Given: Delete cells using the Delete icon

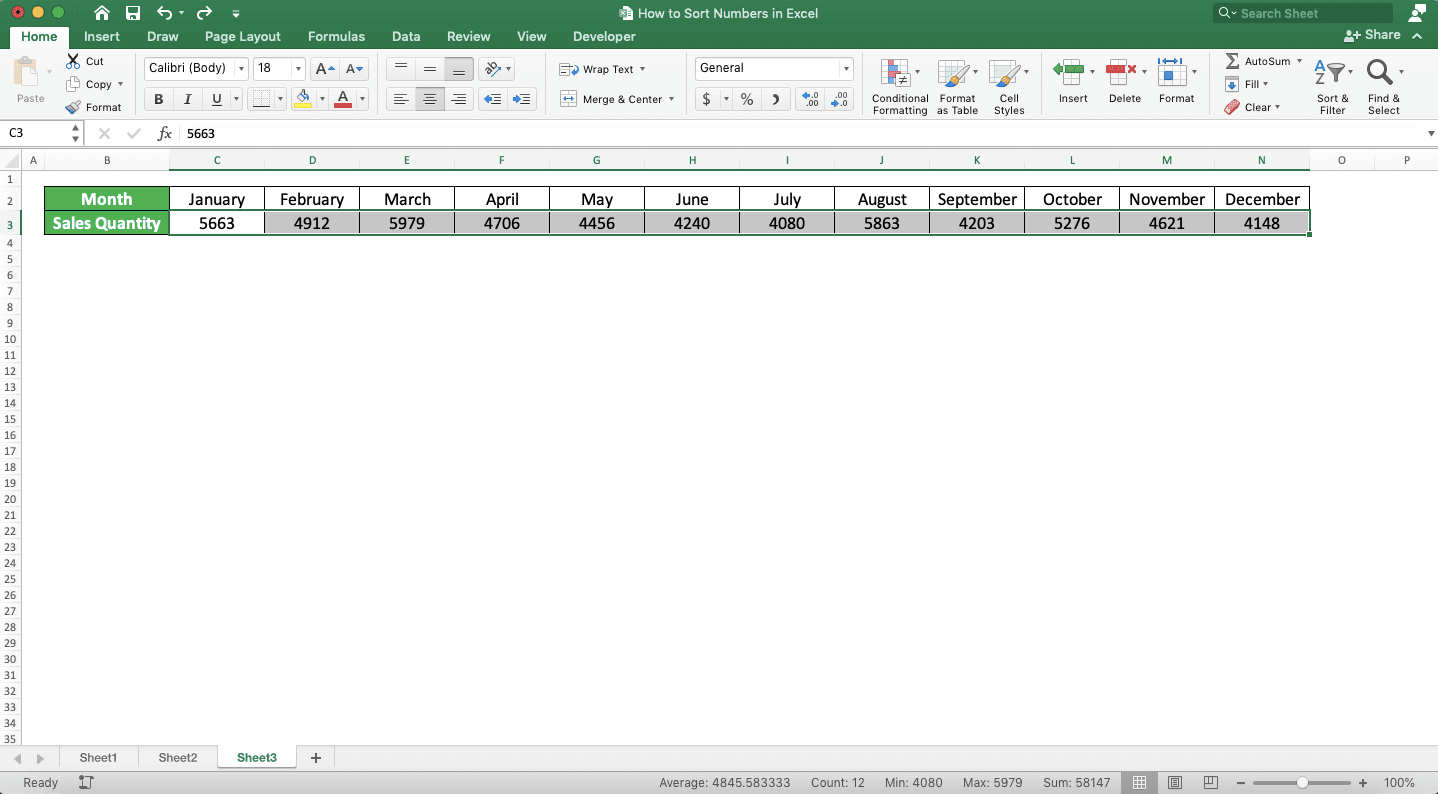Looking at the screenshot, I should (1121, 72).
